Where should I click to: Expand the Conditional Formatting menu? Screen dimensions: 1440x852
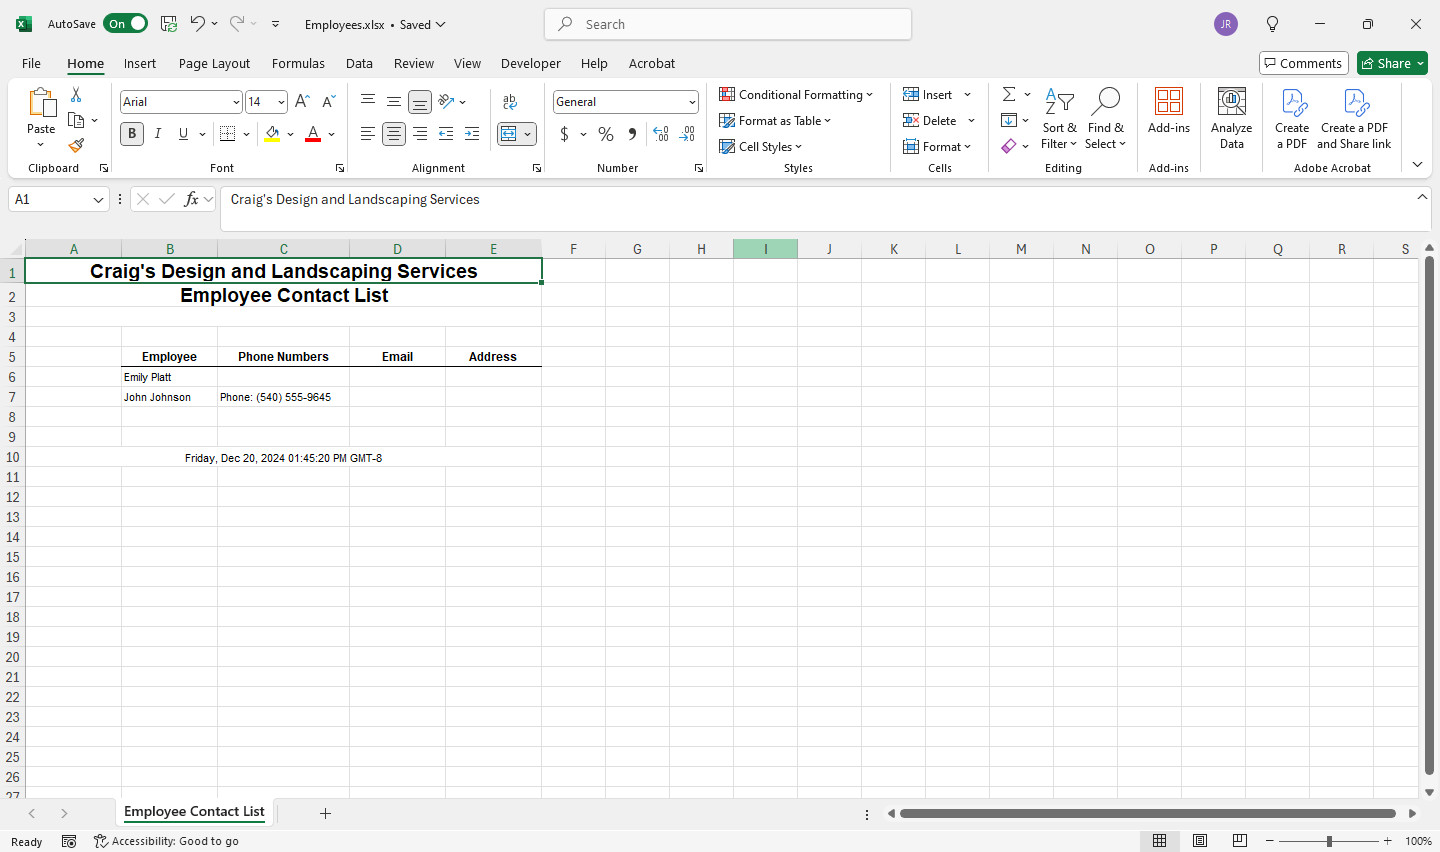[x=796, y=94]
